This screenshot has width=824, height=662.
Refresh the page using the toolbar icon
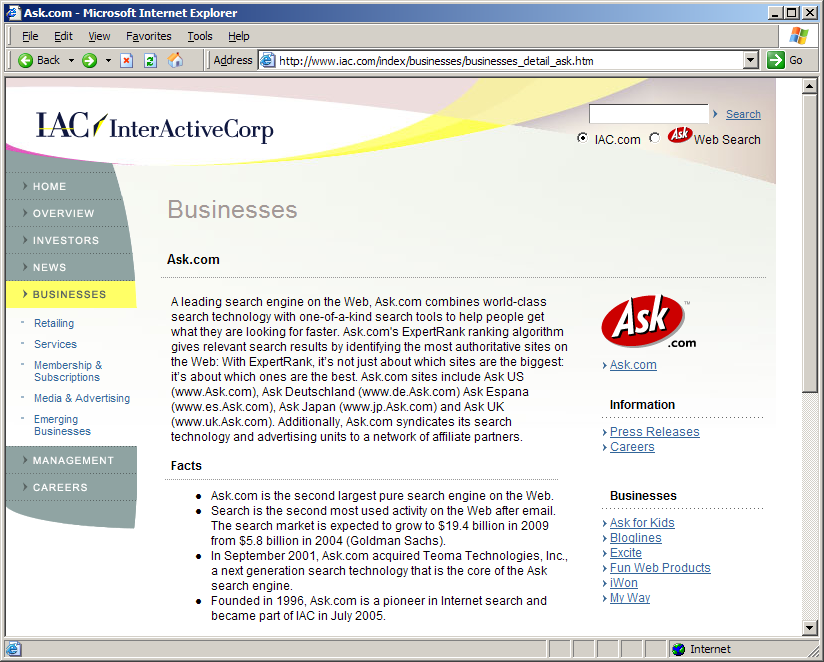coord(150,60)
